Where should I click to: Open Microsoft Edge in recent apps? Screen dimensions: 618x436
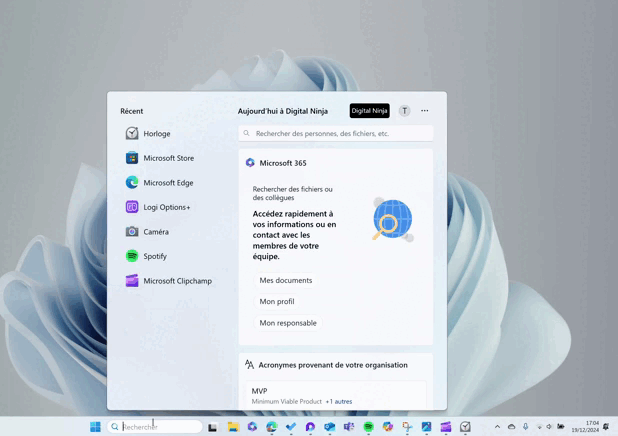(x=168, y=183)
